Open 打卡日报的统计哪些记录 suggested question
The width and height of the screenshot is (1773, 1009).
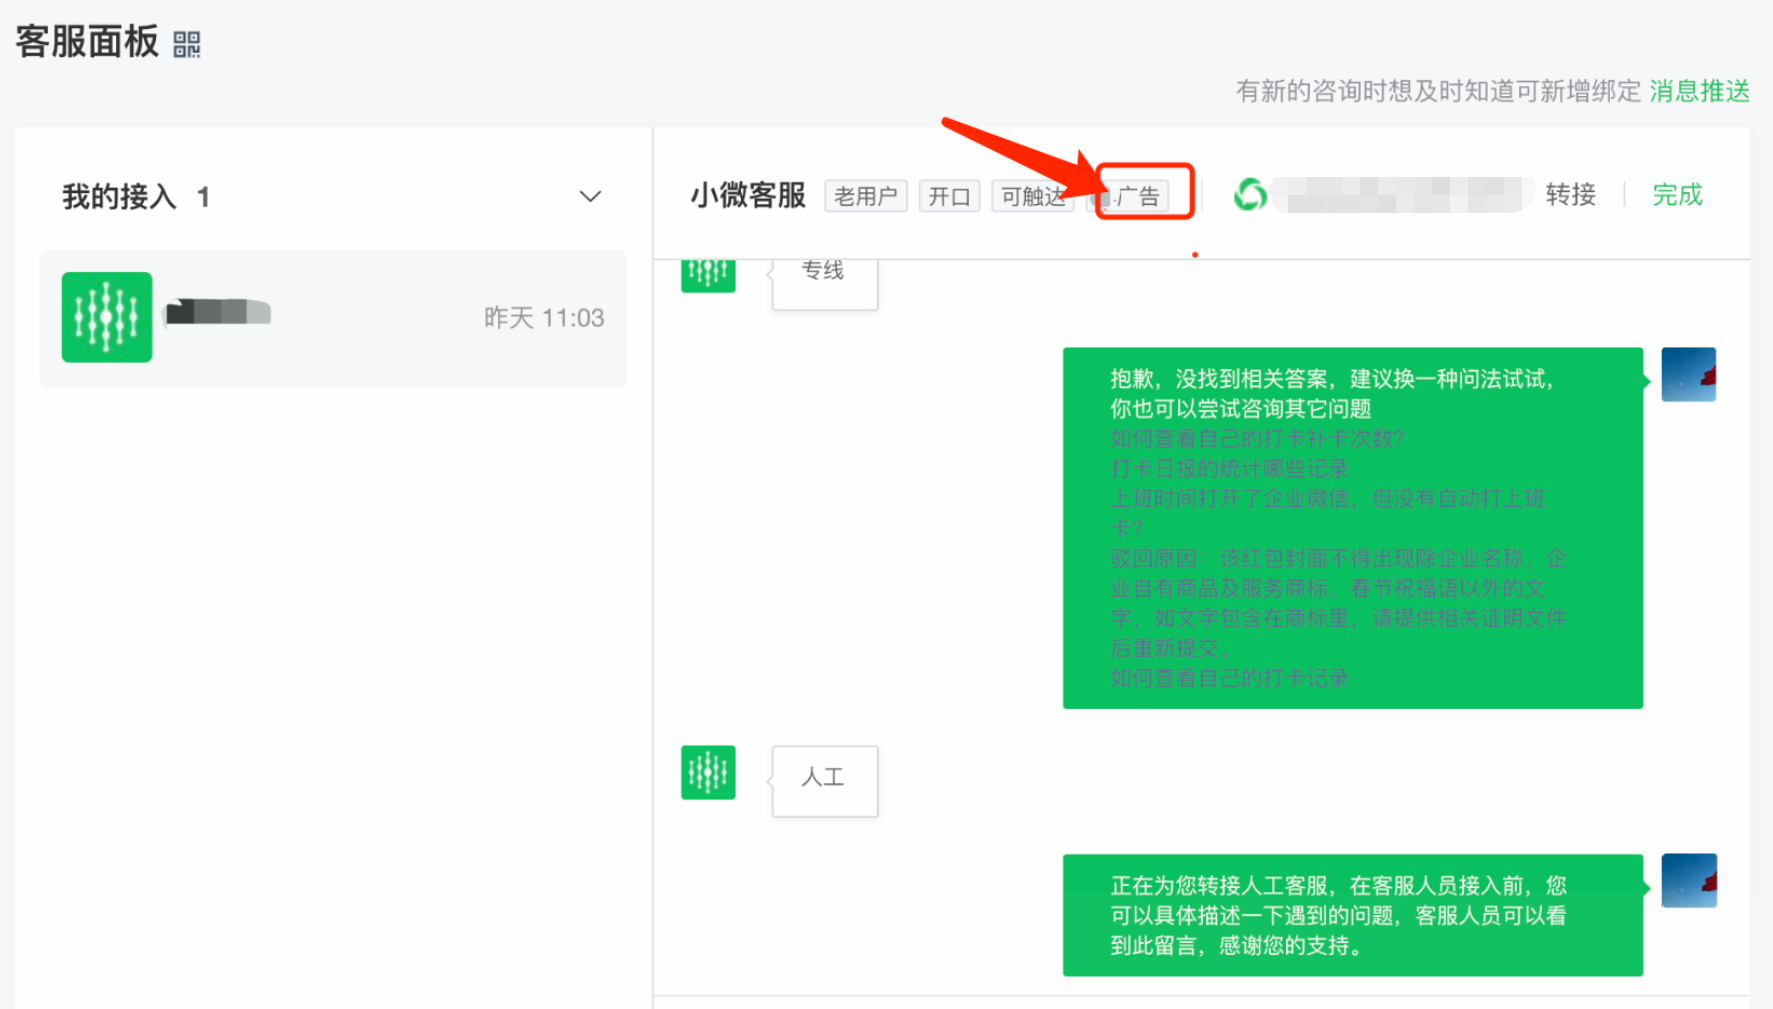[1229, 469]
